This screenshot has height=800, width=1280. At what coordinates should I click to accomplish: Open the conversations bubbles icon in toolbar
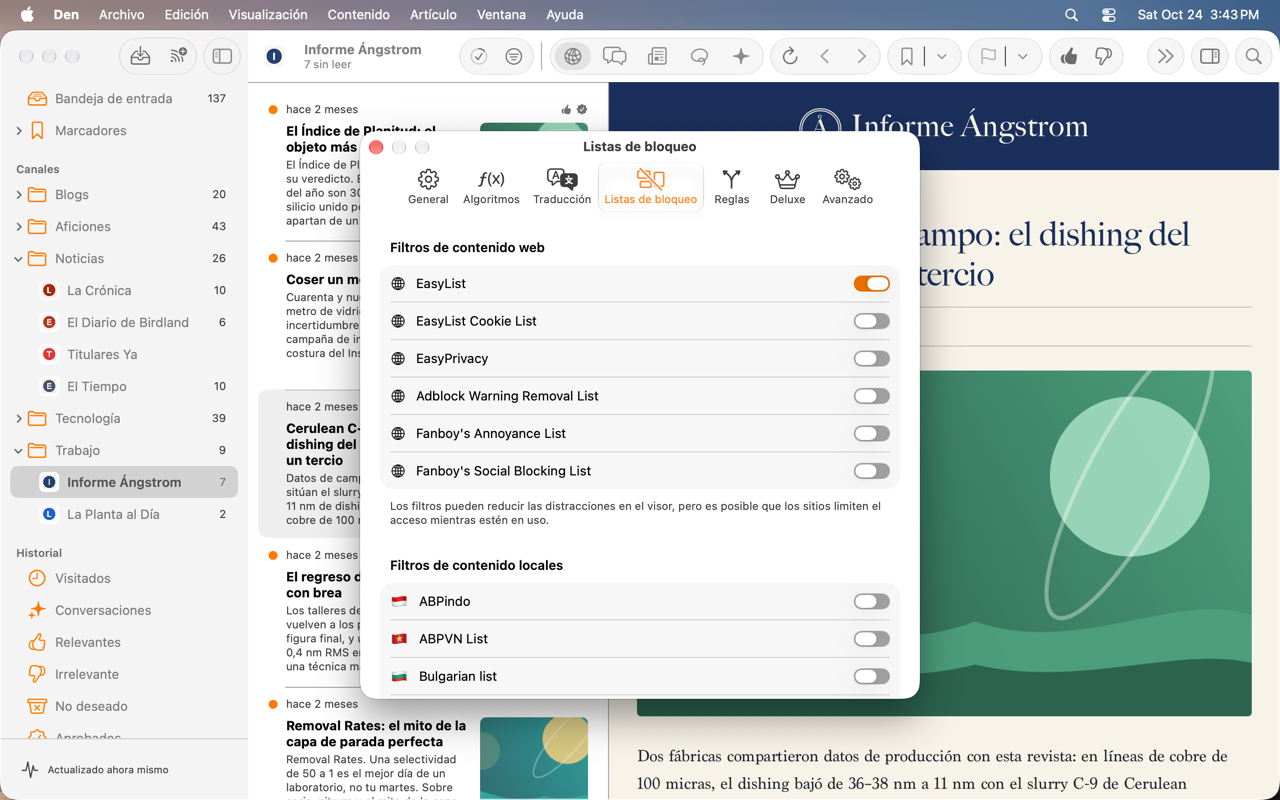pos(615,57)
